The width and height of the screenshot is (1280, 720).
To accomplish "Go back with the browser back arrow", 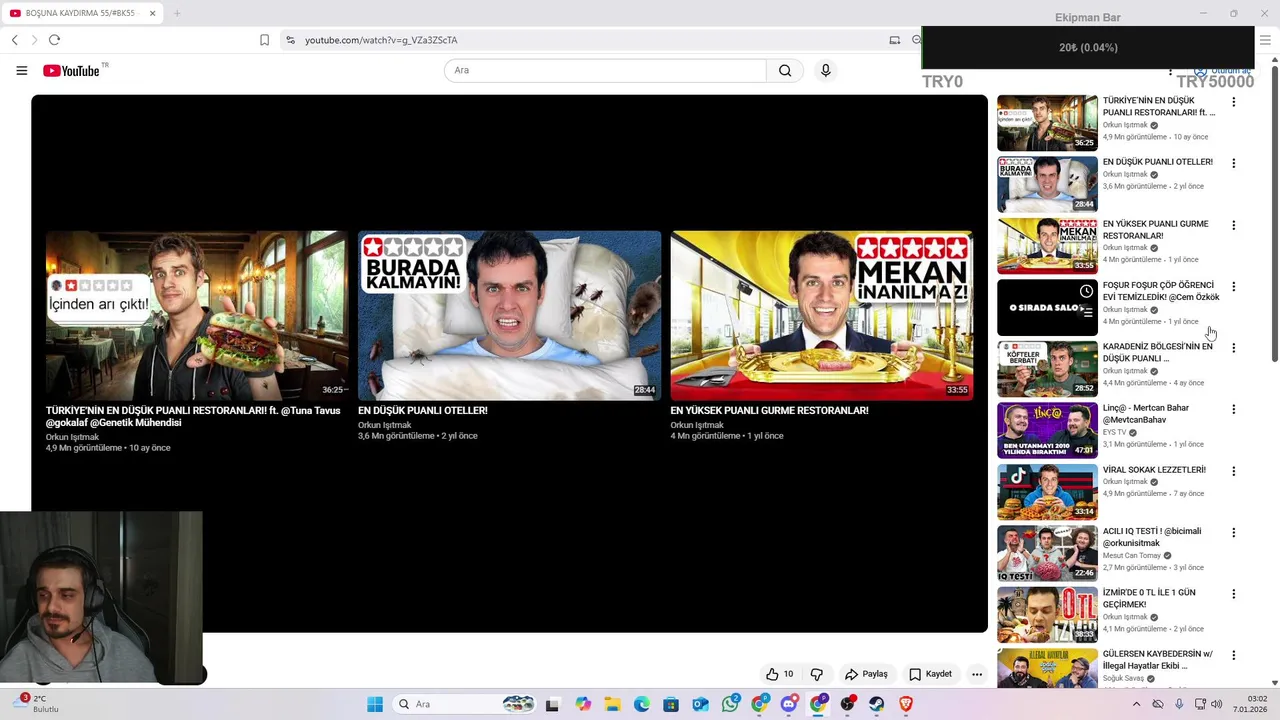I will tap(15, 40).
